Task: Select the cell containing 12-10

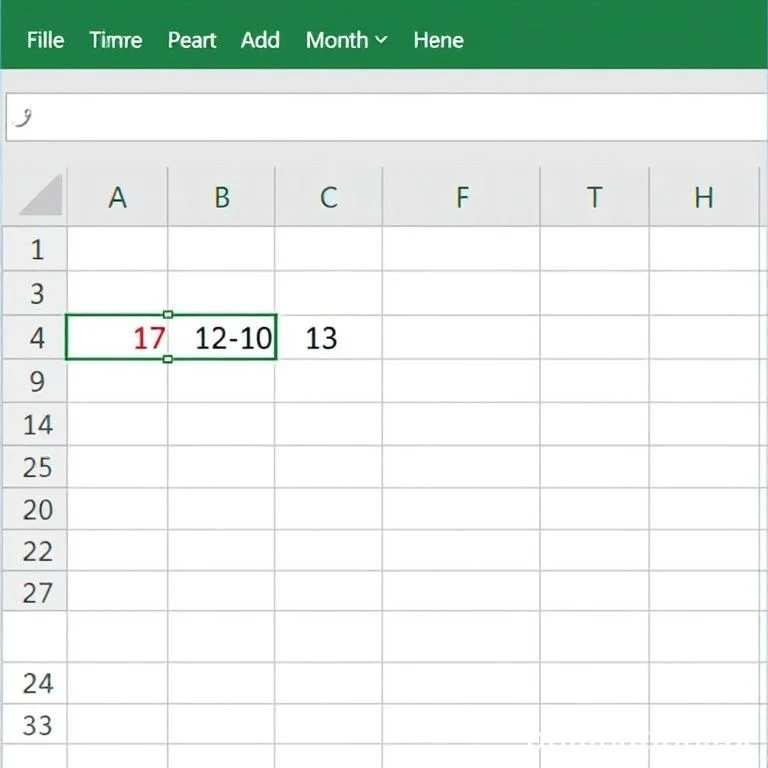Action: [222, 338]
